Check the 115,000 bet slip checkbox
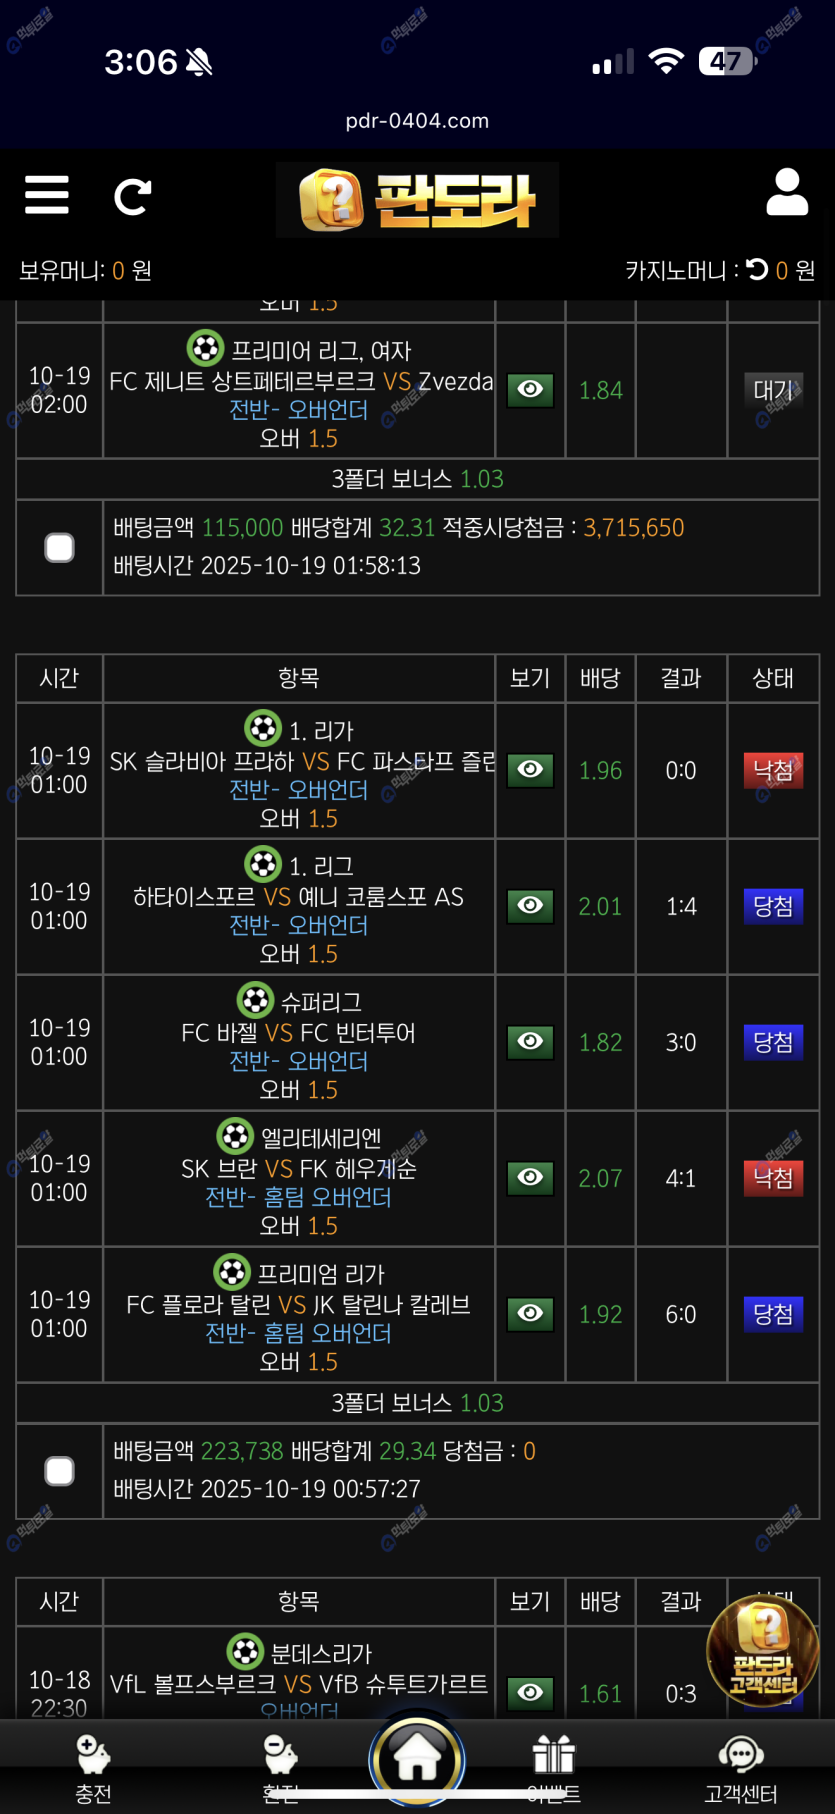This screenshot has height=1814, width=835. tap(60, 547)
